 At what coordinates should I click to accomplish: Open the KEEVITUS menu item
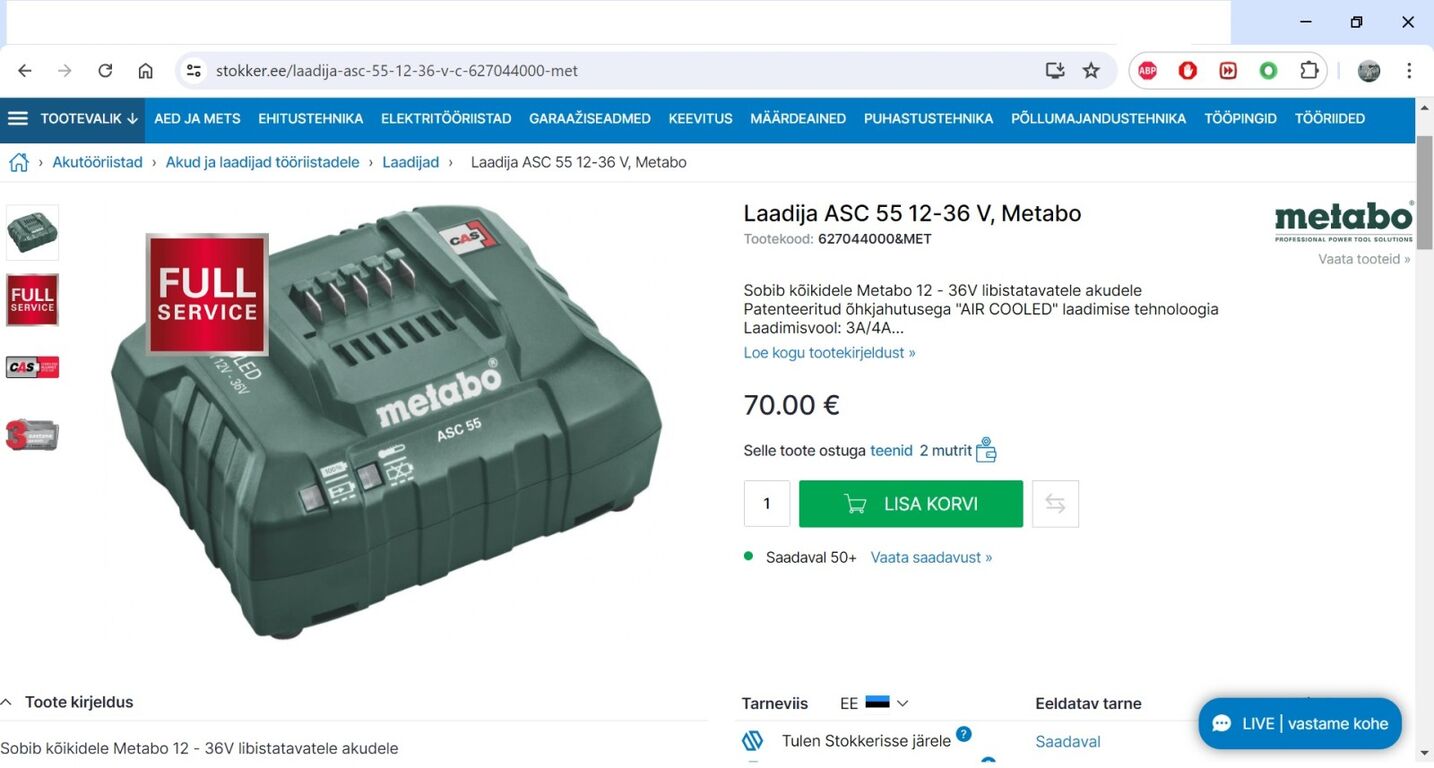click(x=700, y=118)
